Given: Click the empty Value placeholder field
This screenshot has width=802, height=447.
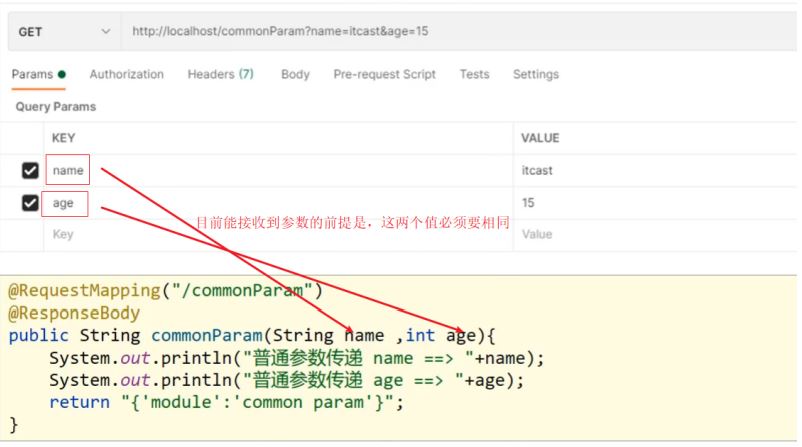Looking at the screenshot, I should coord(537,234).
